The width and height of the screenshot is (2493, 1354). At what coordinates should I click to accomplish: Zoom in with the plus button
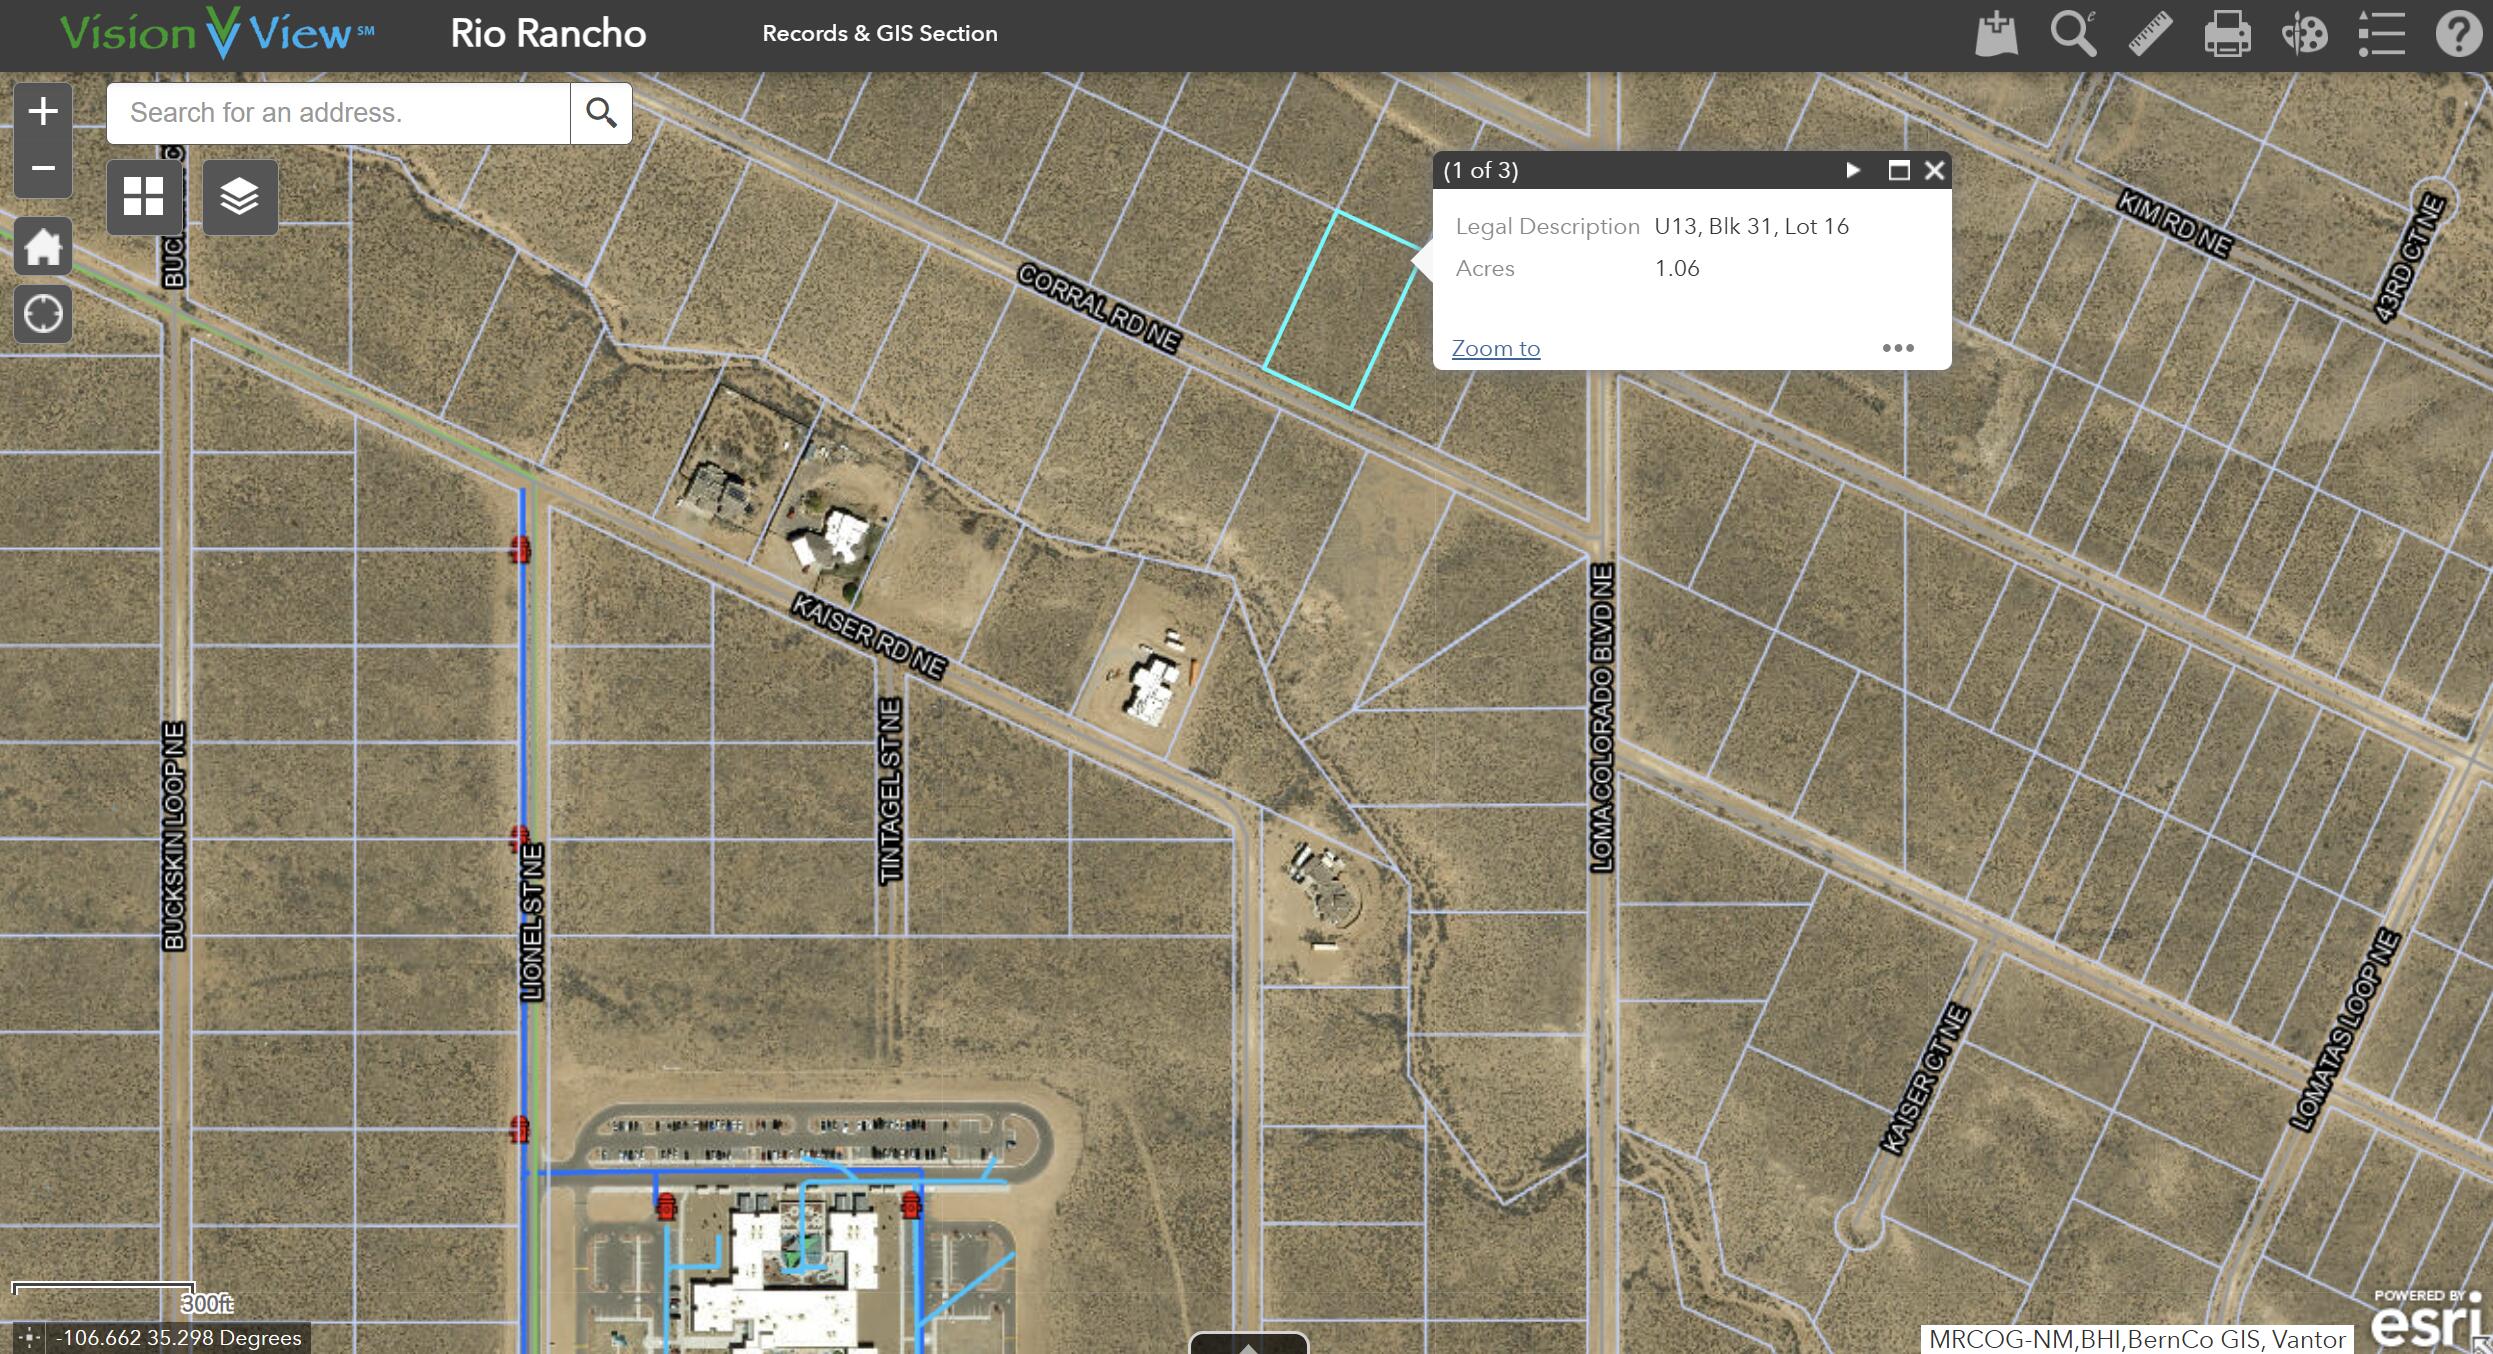(43, 111)
